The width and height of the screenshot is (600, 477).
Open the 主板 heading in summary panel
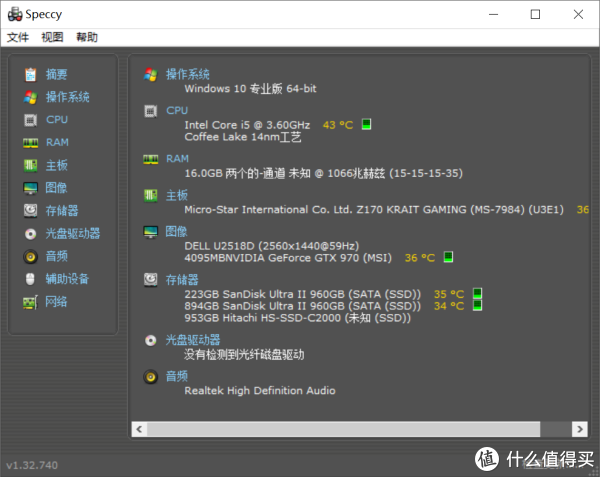click(176, 195)
